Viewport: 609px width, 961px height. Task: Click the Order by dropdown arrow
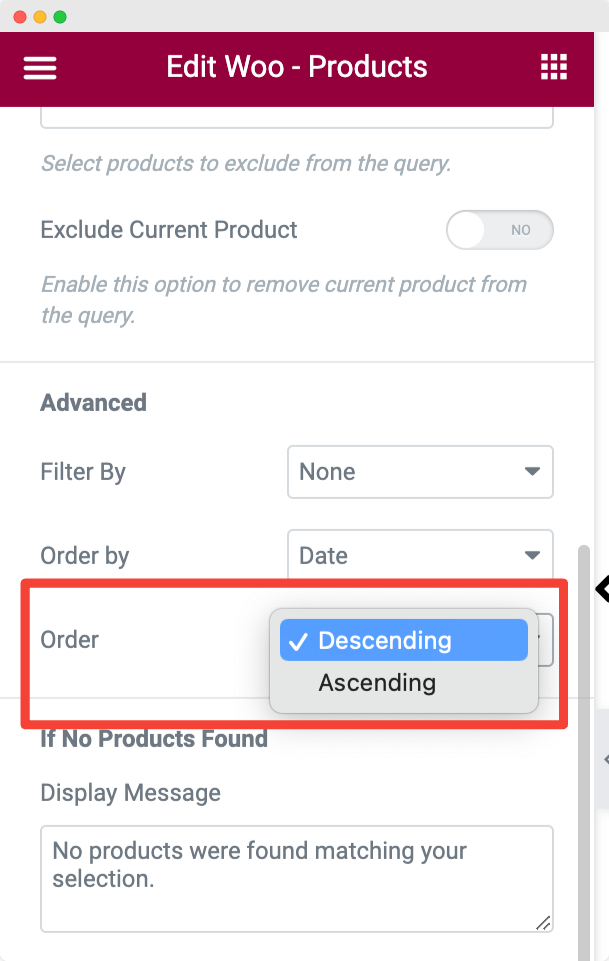point(532,555)
